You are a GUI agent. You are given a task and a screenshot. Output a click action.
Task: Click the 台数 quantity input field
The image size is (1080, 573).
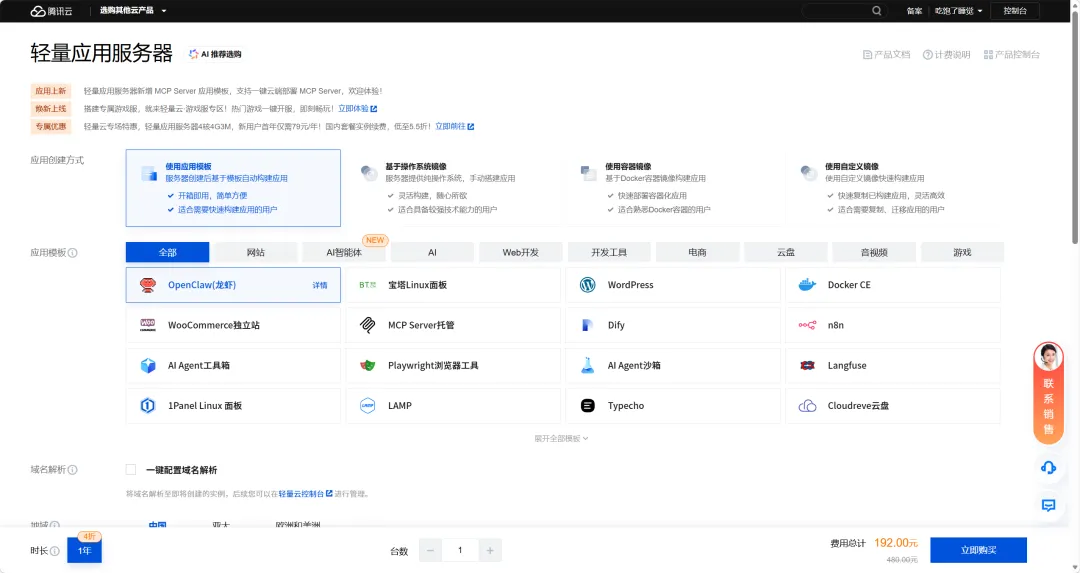460,550
